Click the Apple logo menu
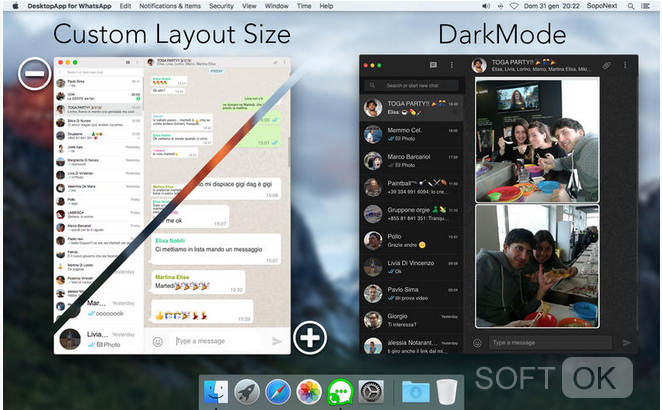Viewport: 662px width, 410px height. [16, 6]
